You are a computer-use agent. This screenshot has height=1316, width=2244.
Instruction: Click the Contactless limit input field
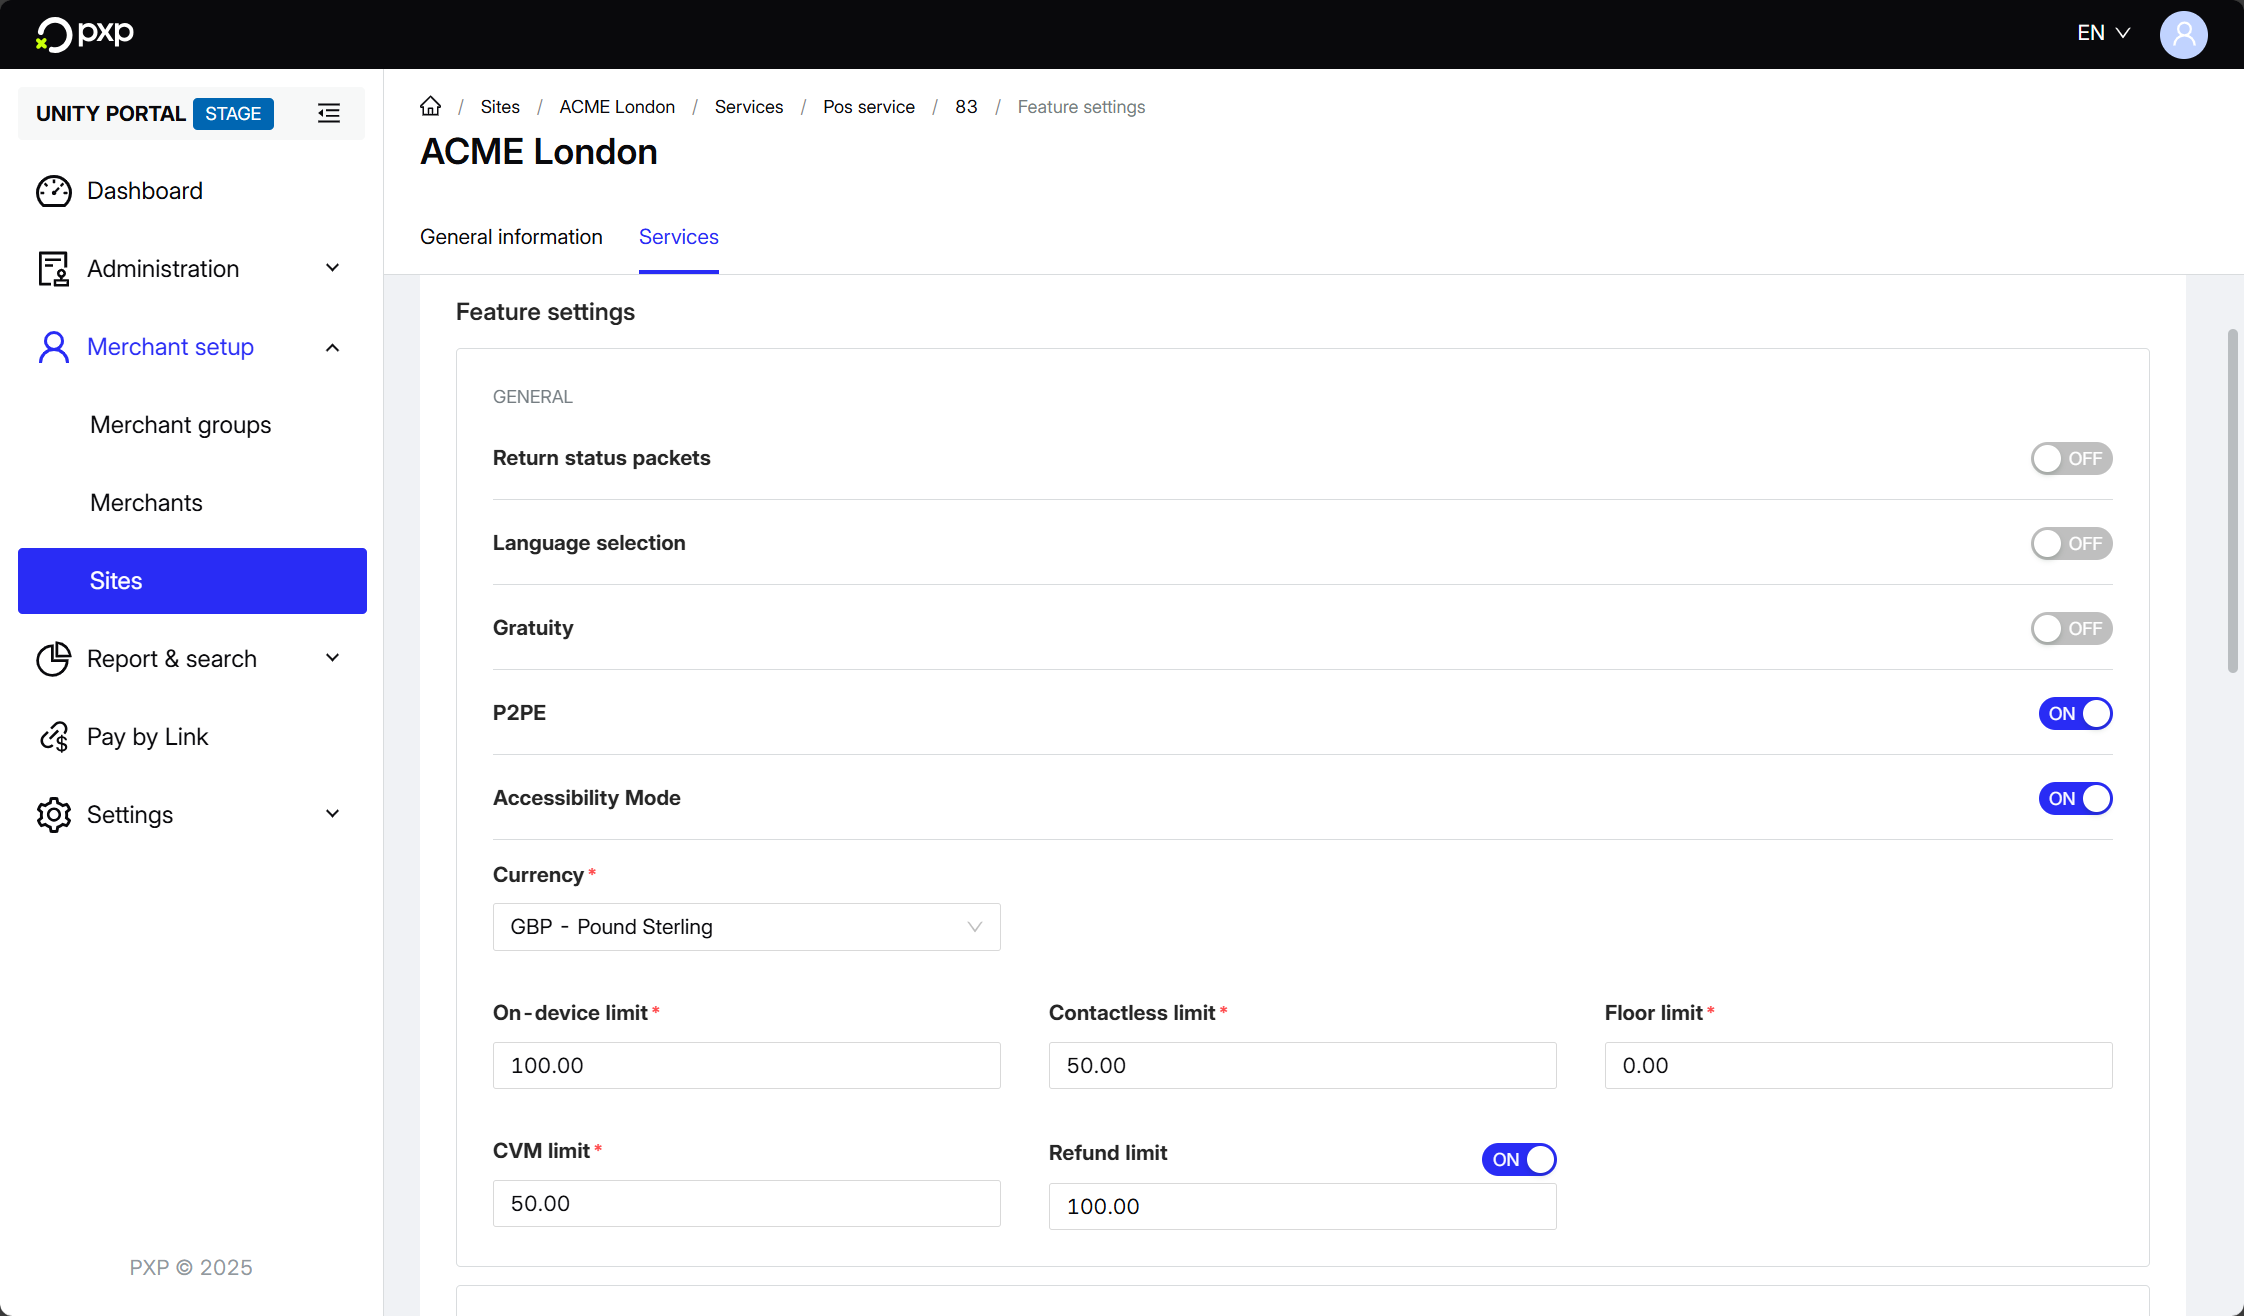point(1302,1066)
